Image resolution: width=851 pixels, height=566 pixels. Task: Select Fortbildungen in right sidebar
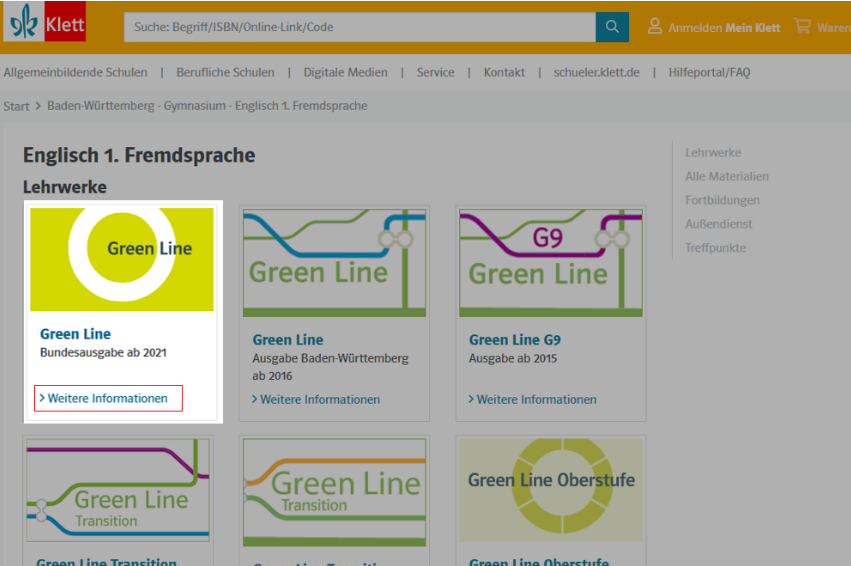click(x=722, y=200)
